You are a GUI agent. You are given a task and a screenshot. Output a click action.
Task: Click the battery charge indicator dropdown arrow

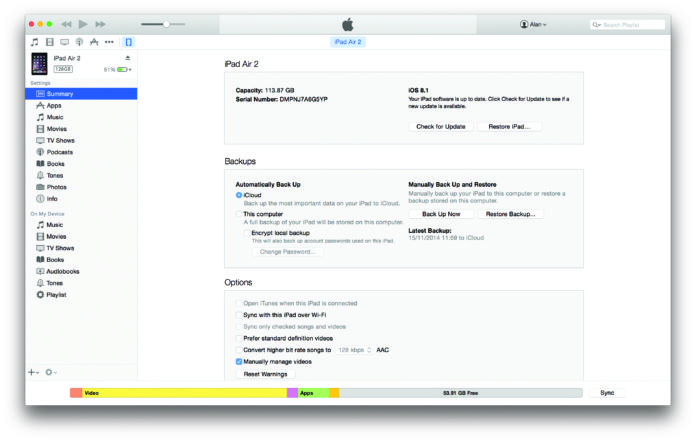click(130, 70)
